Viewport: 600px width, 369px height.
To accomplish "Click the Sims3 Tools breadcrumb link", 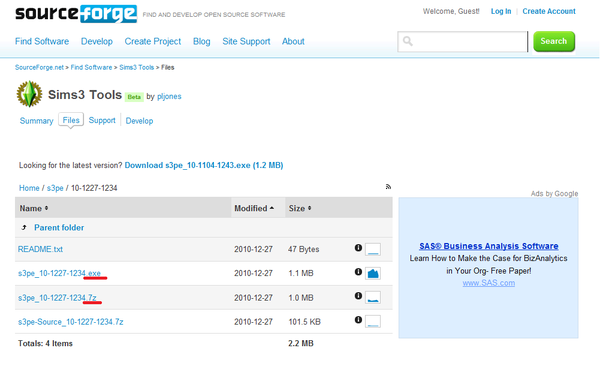I will 136,67.
